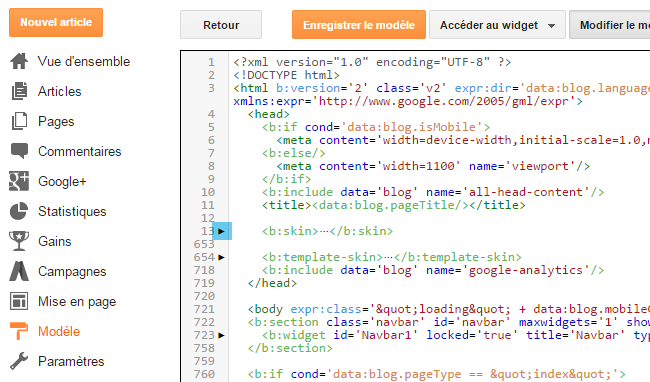The image size is (650, 382).
Task: Click the <title> tag on line 11
Action: coord(286,205)
